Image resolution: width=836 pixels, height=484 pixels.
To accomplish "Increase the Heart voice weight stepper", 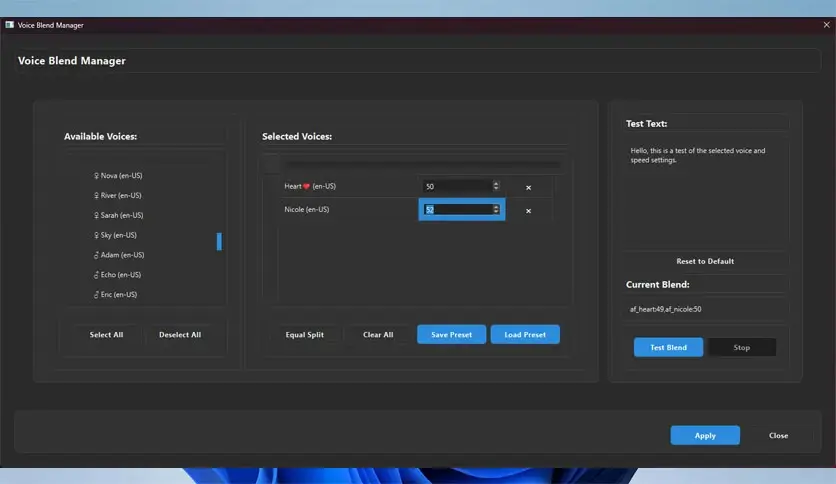I will coord(496,183).
